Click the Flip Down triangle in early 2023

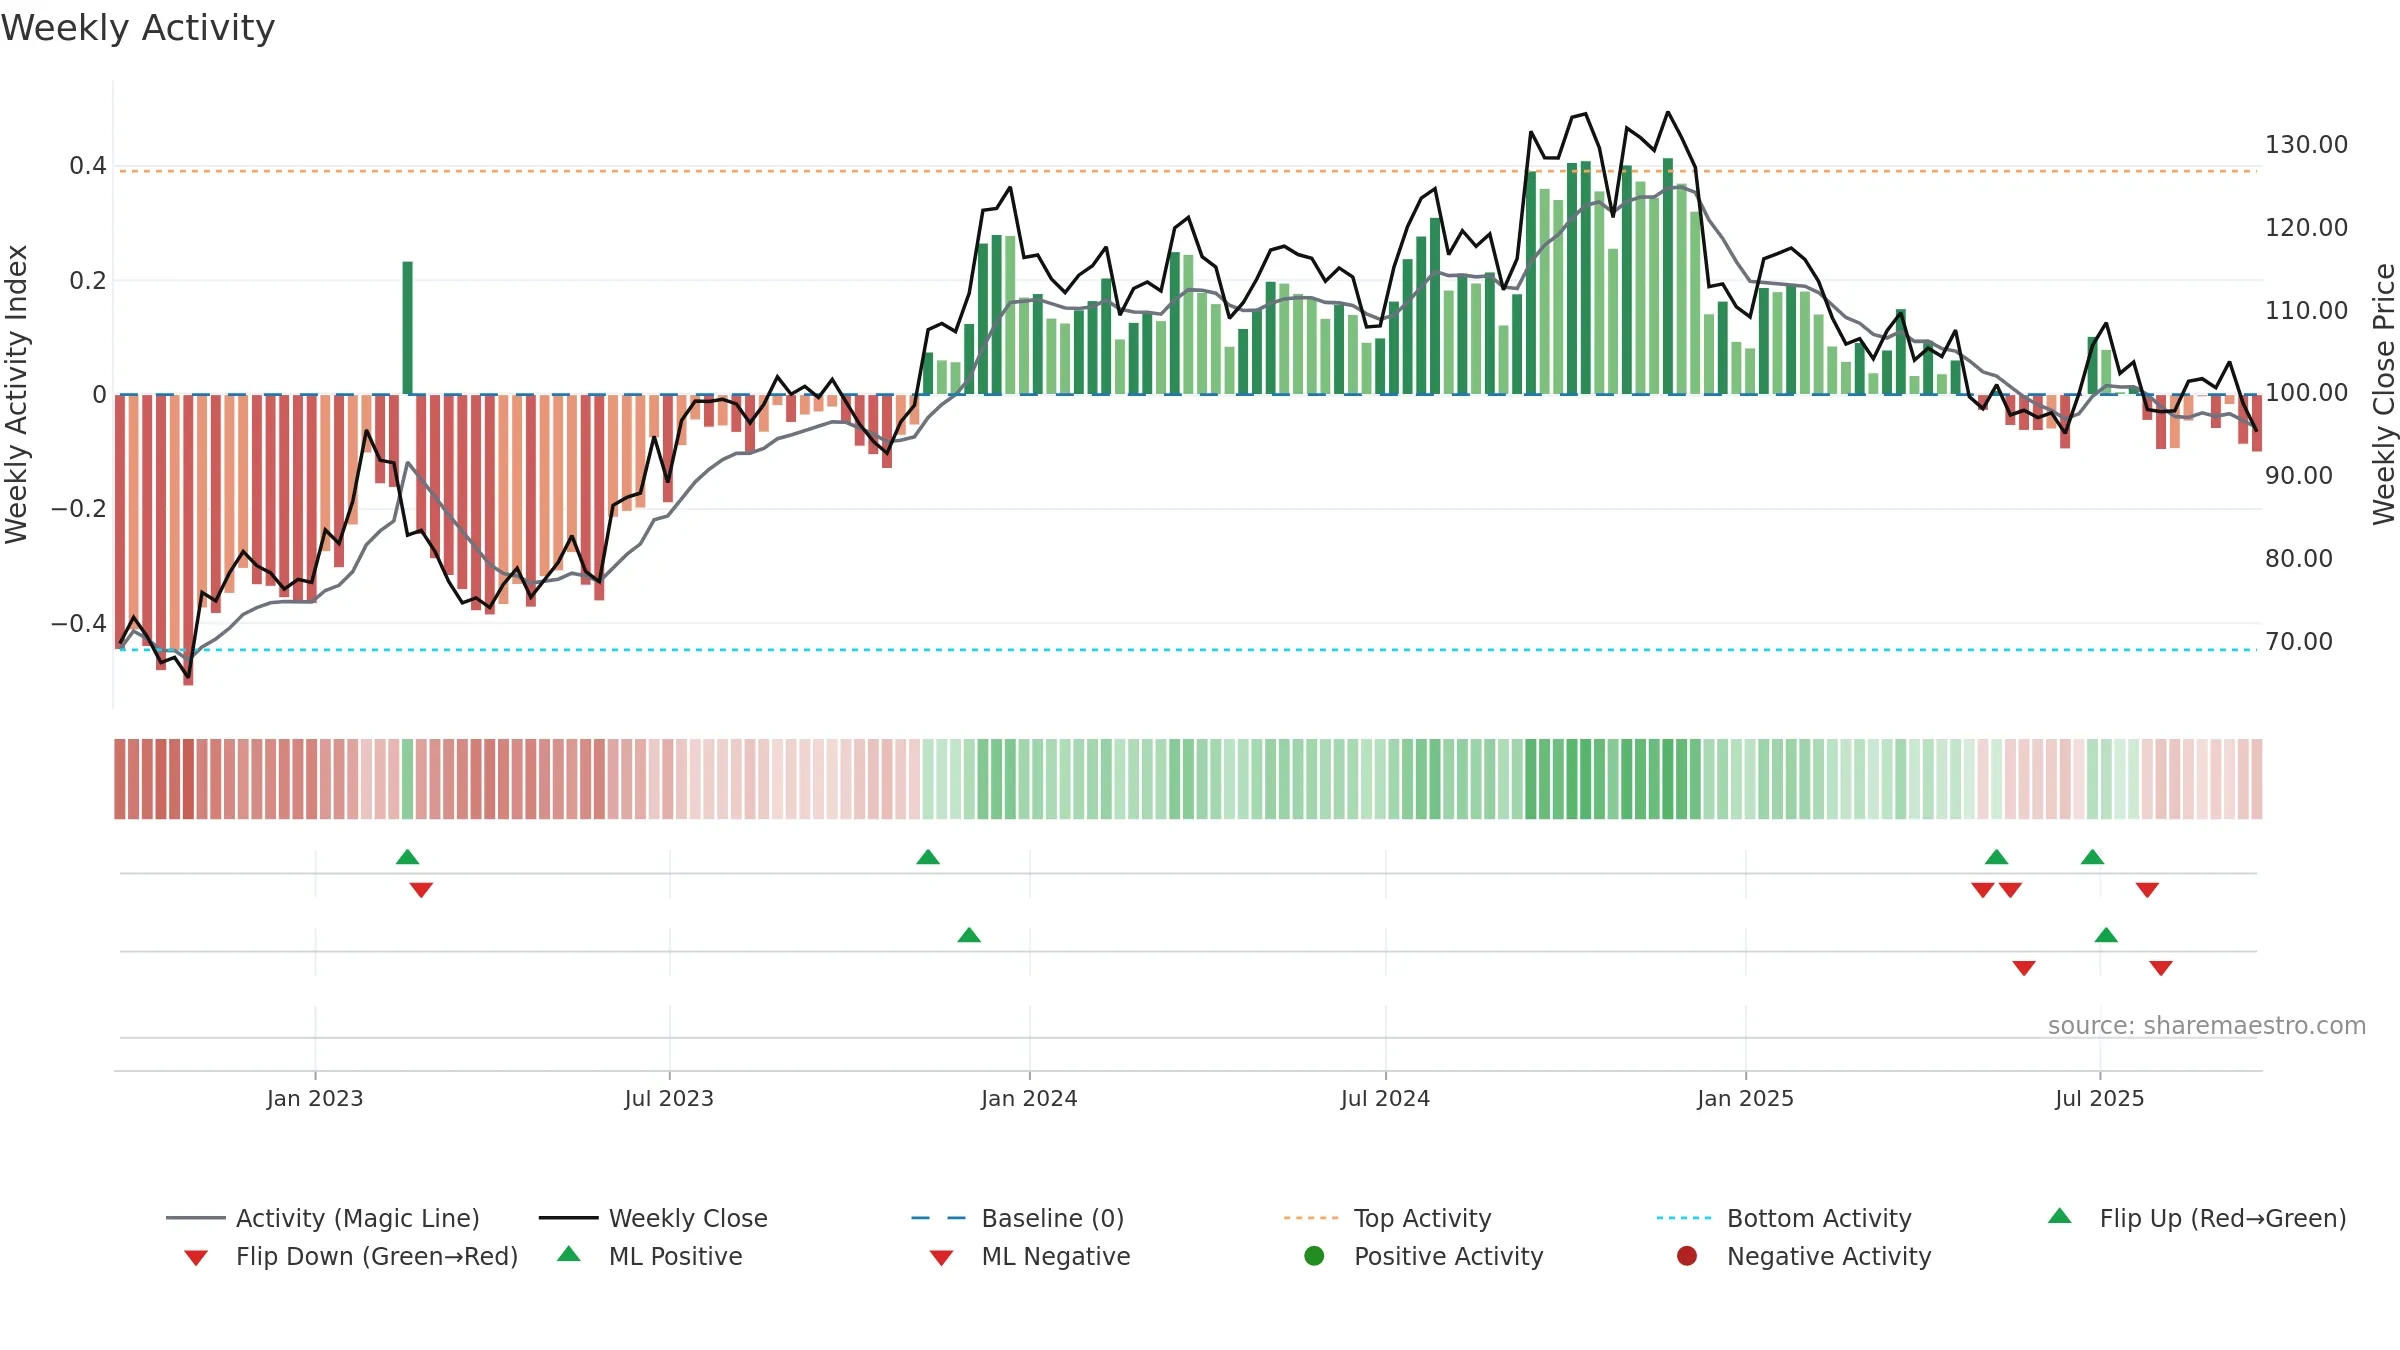421,890
